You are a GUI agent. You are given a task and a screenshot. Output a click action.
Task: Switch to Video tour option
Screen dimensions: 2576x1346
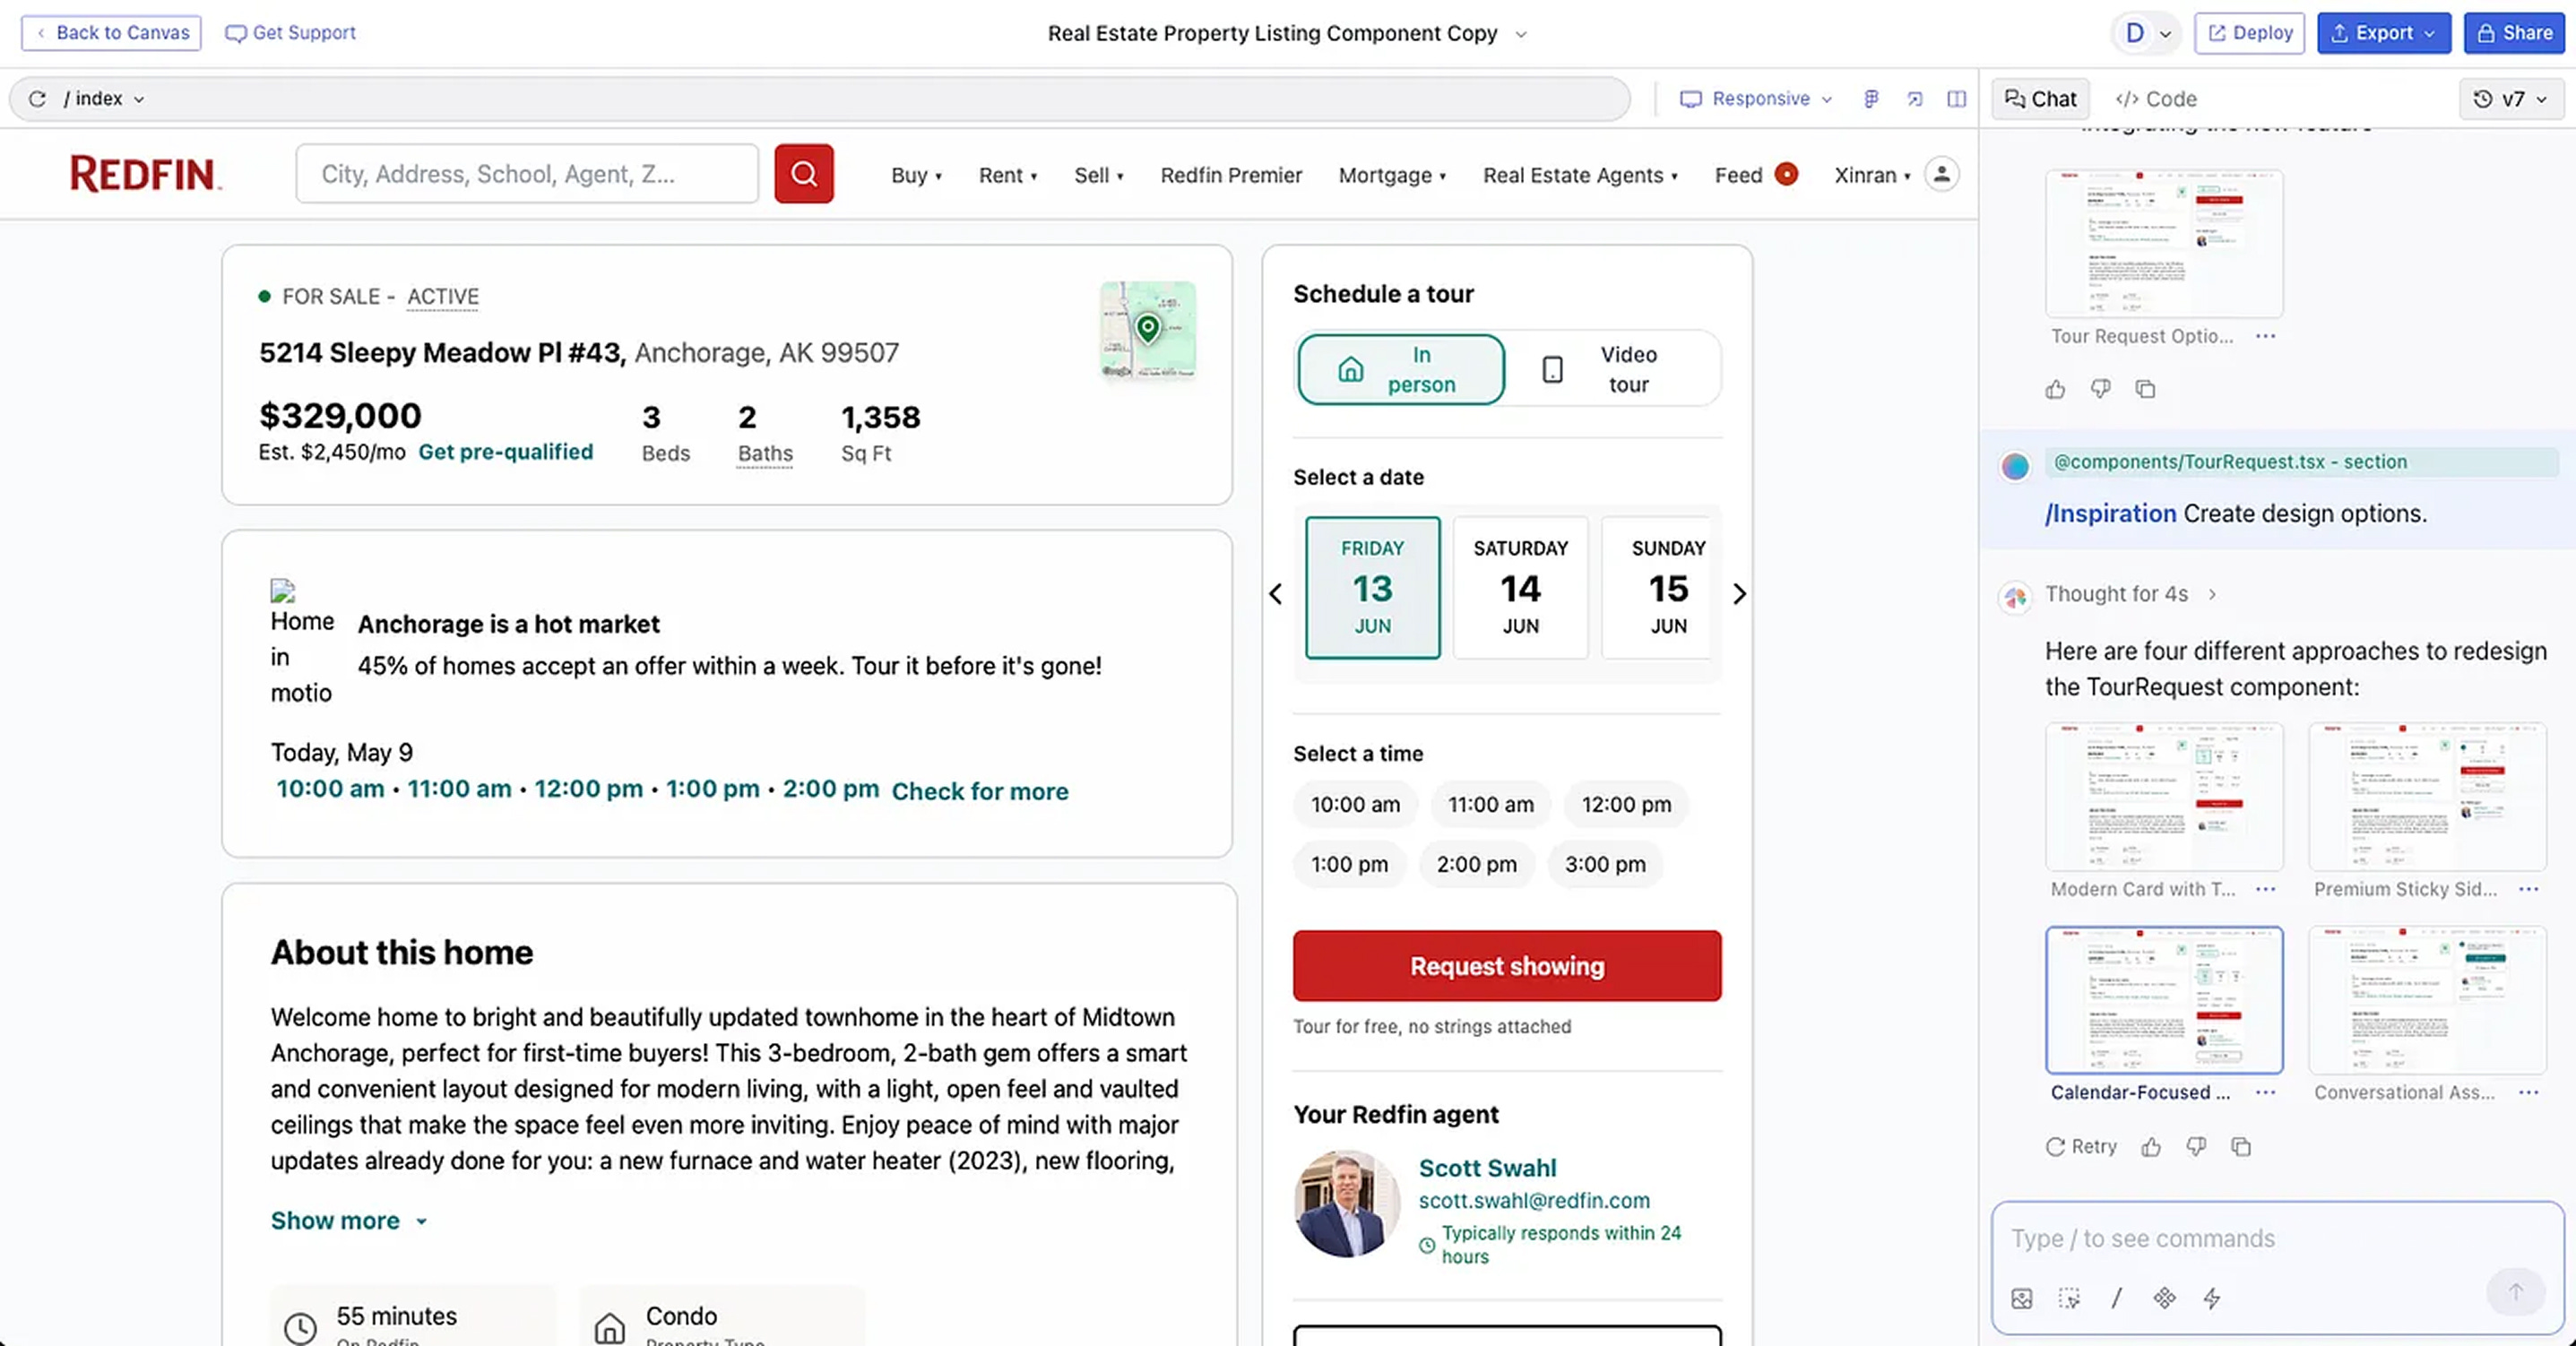tap(1612, 369)
